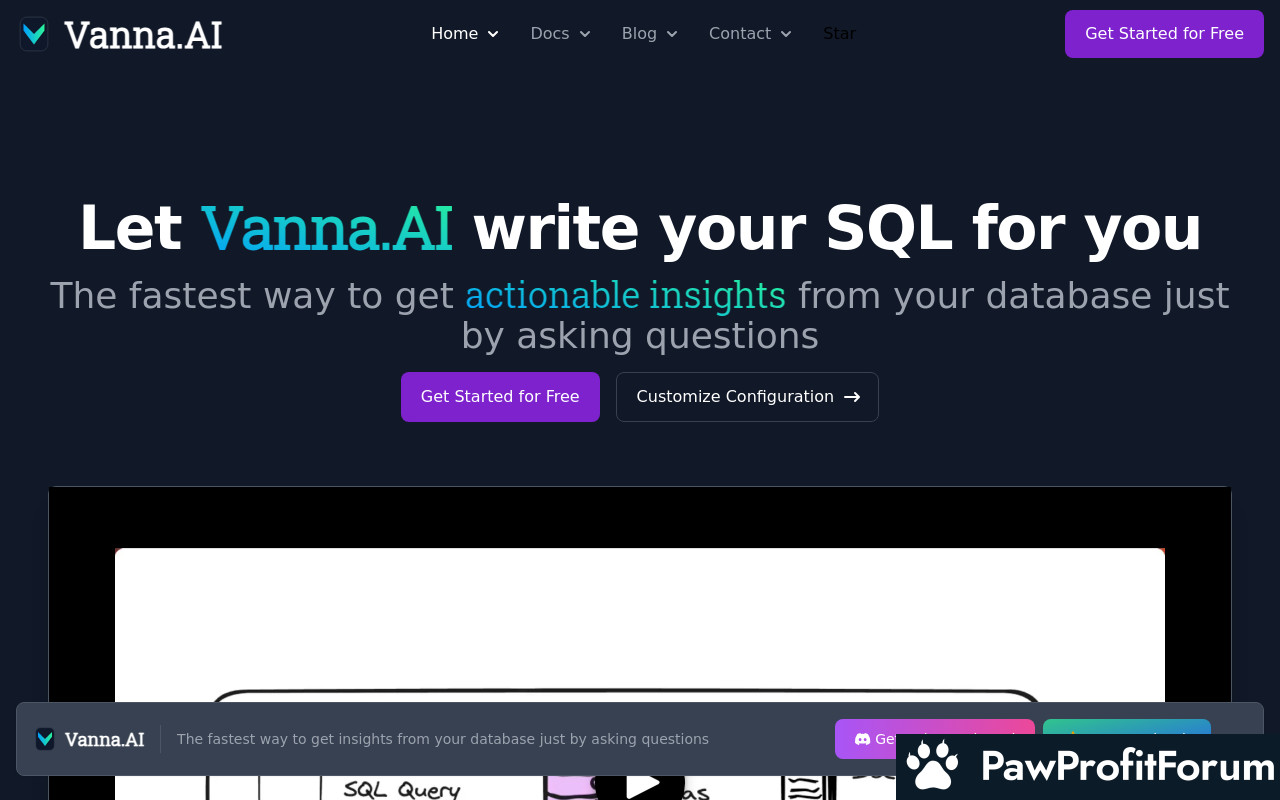1280x800 pixels.
Task: Click the Vanna.AI checkmark logo icon in header
Action: coord(34,34)
